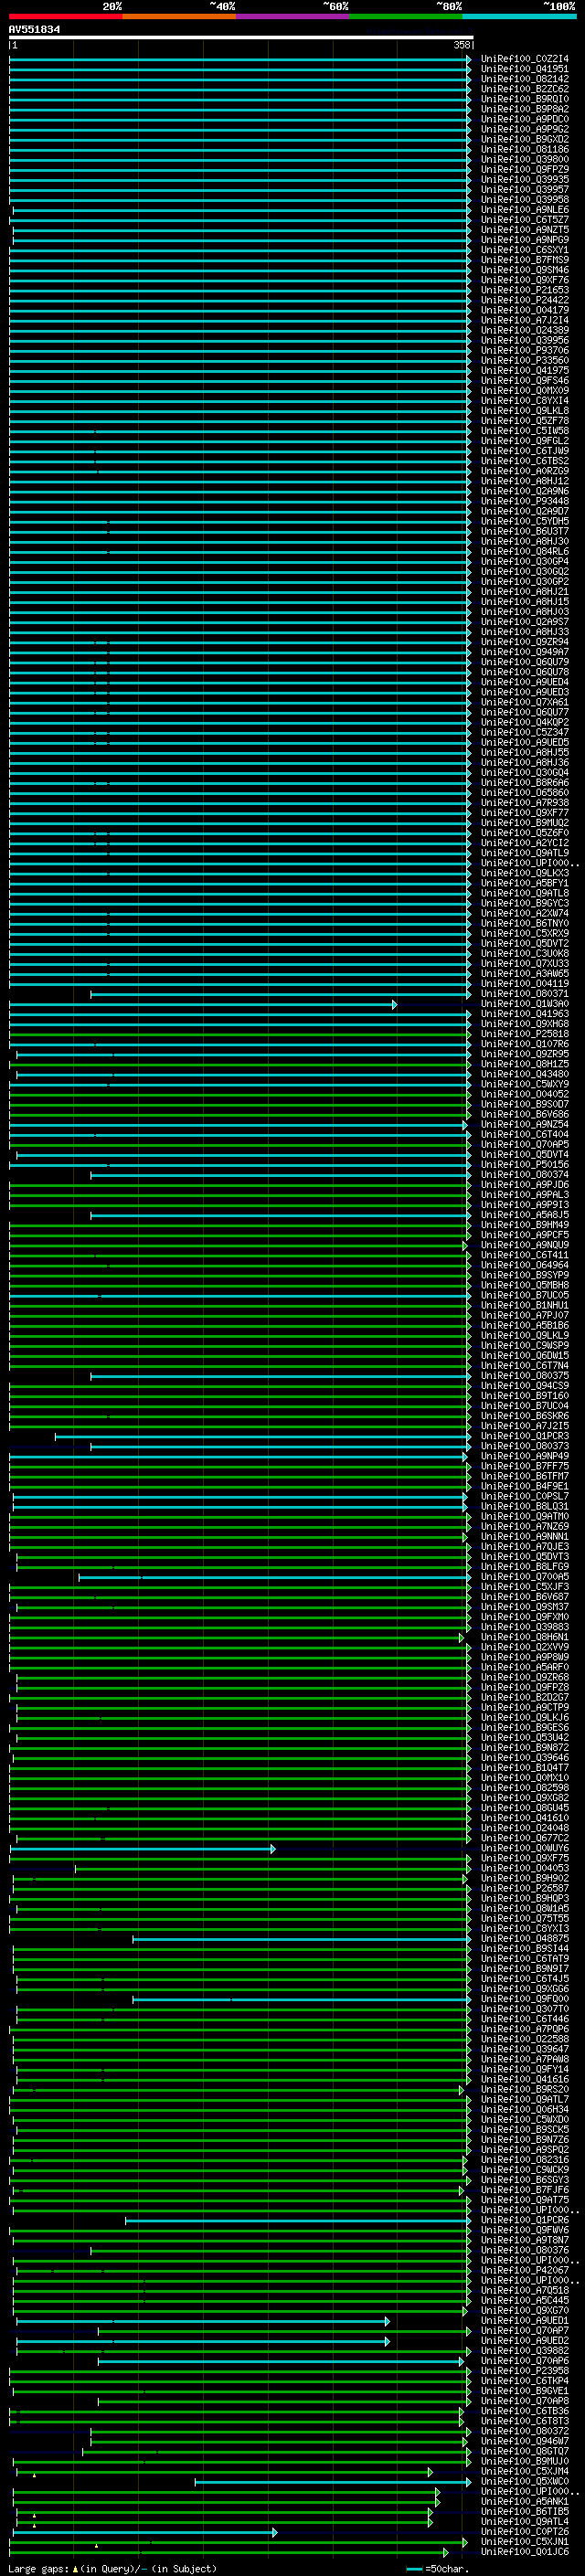Select label UniRef100_O80374
Screen dimensions: 585x2576
(x=525, y=1175)
